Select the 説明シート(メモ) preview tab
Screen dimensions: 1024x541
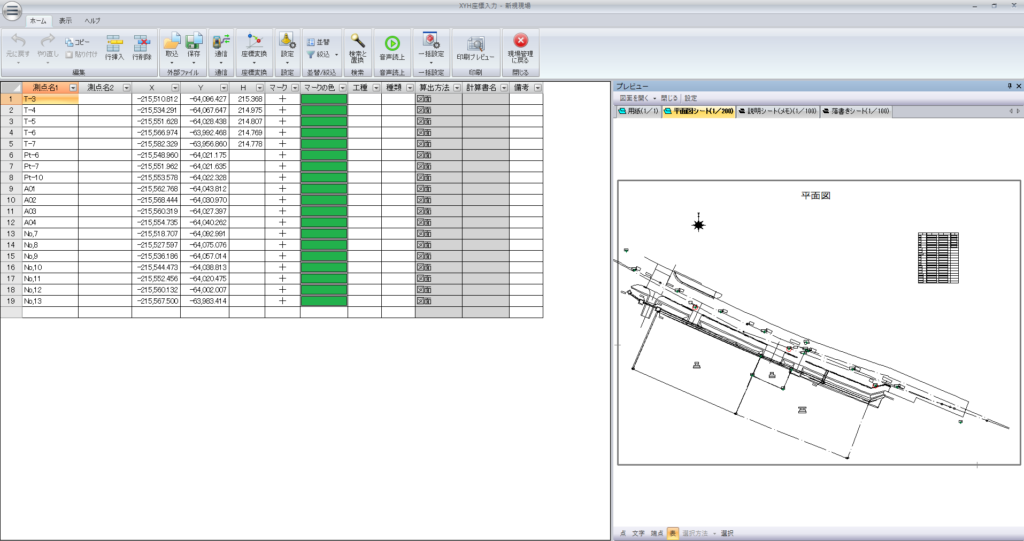point(776,112)
